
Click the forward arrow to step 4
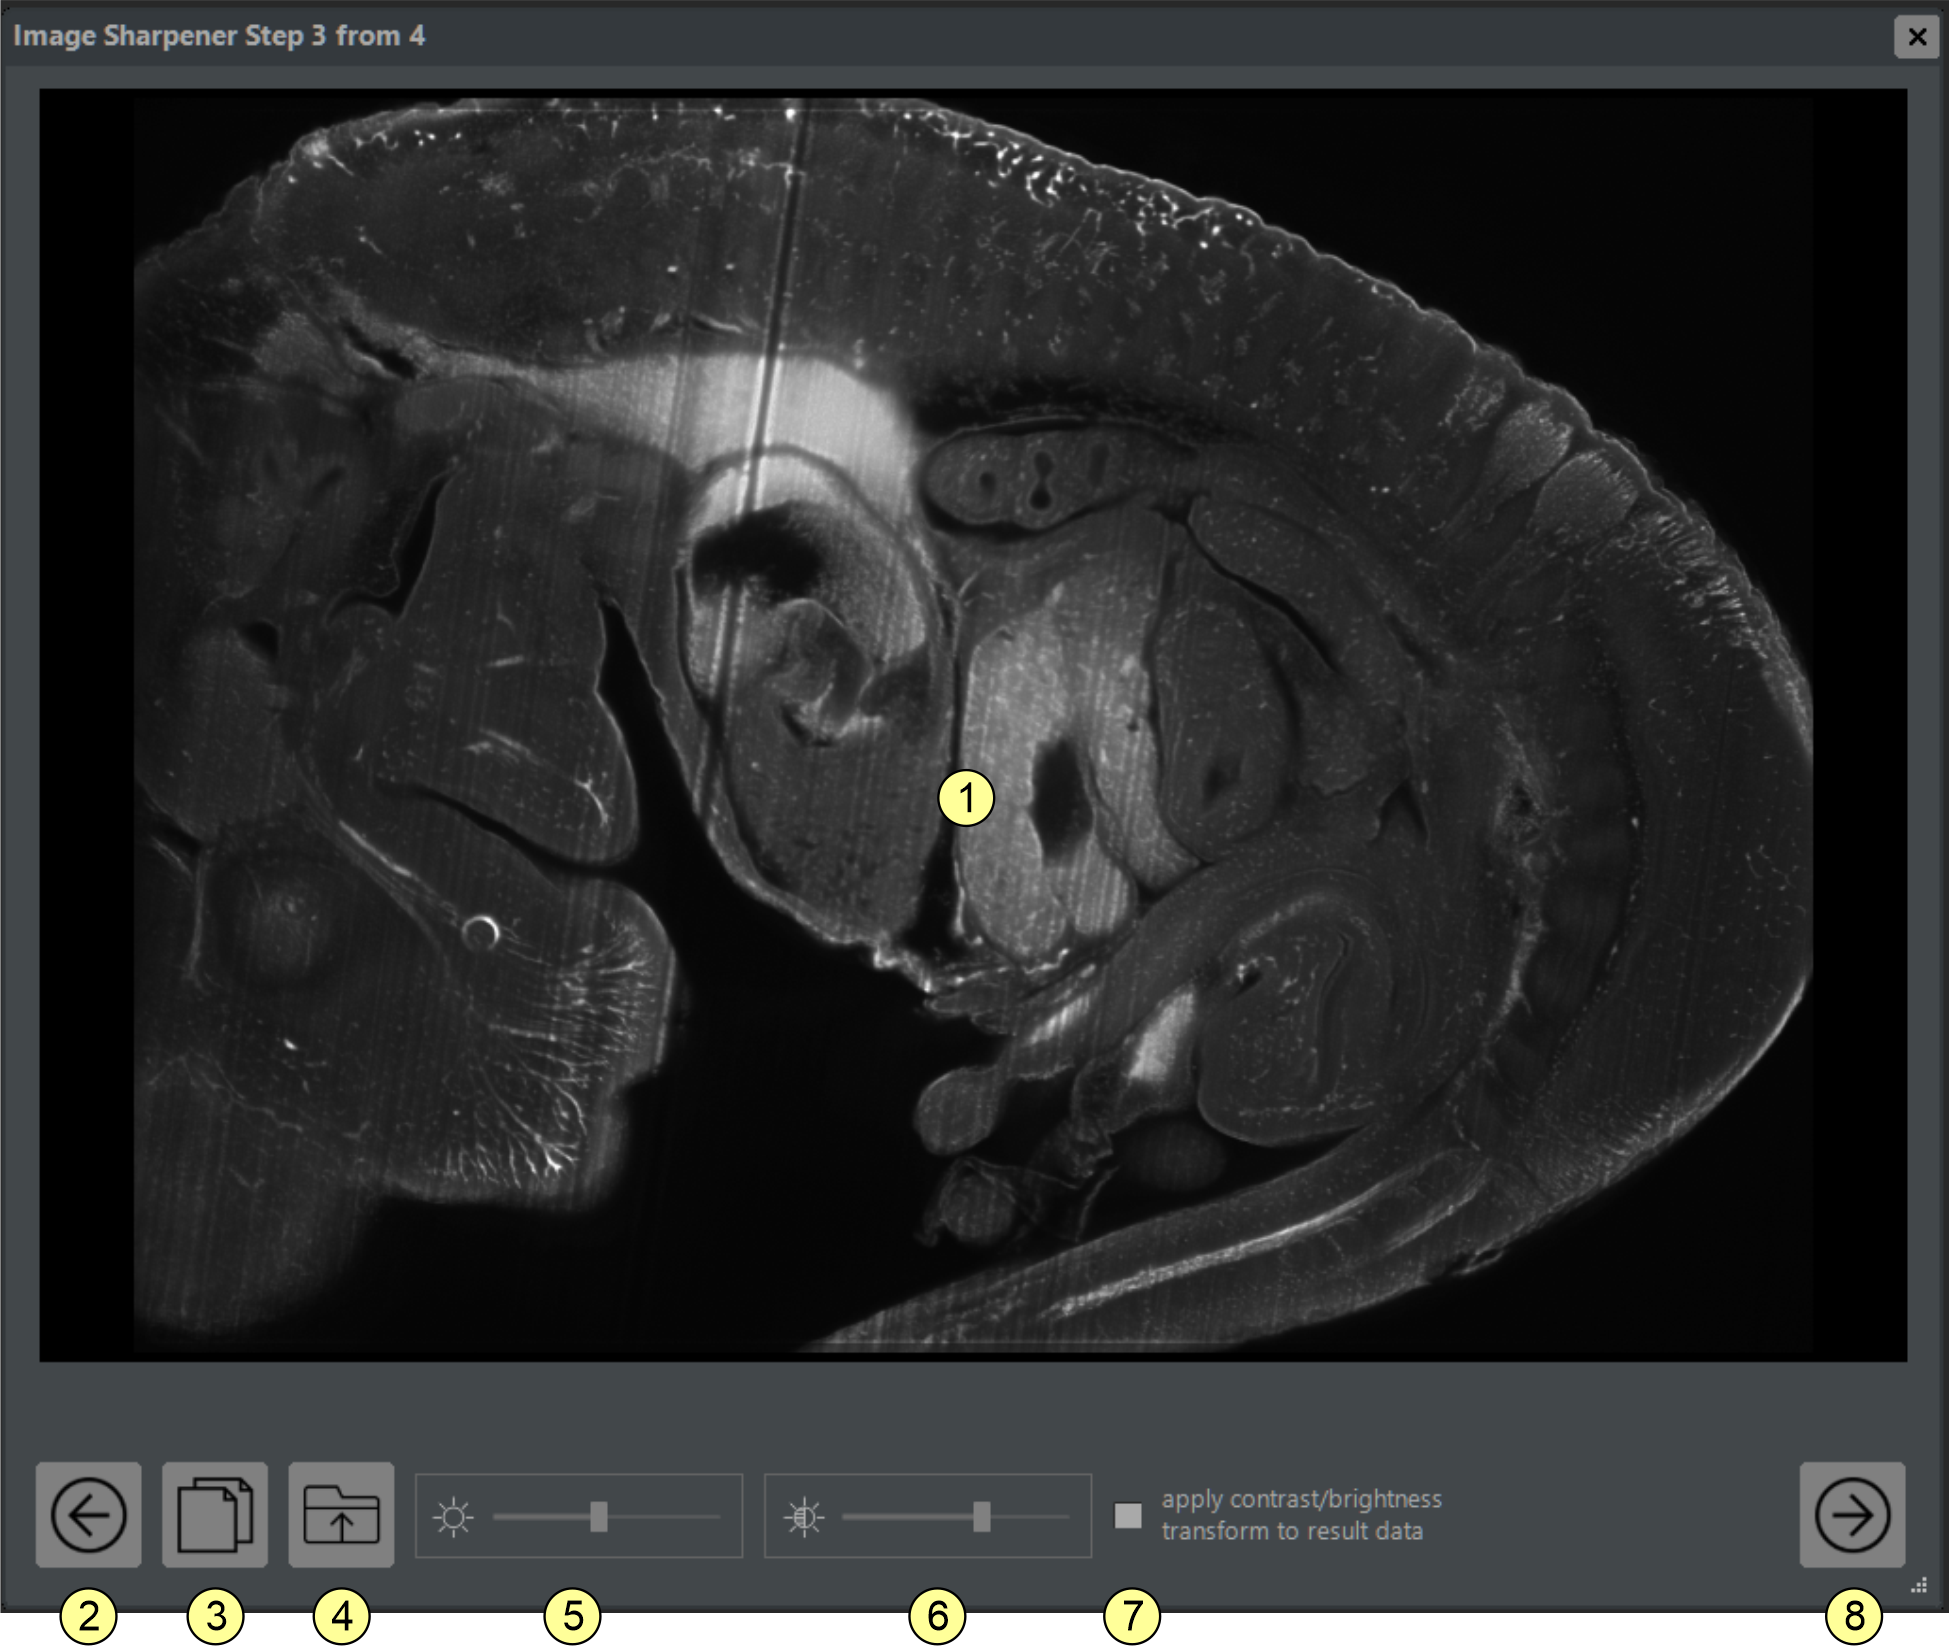tap(1851, 1514)
